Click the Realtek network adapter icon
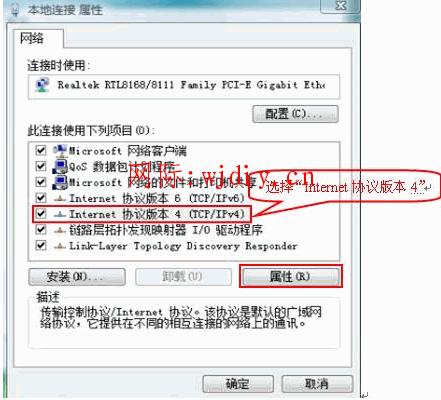Image resolution: width=441 pixels, height=400 pixels. (x=42, y=85)
